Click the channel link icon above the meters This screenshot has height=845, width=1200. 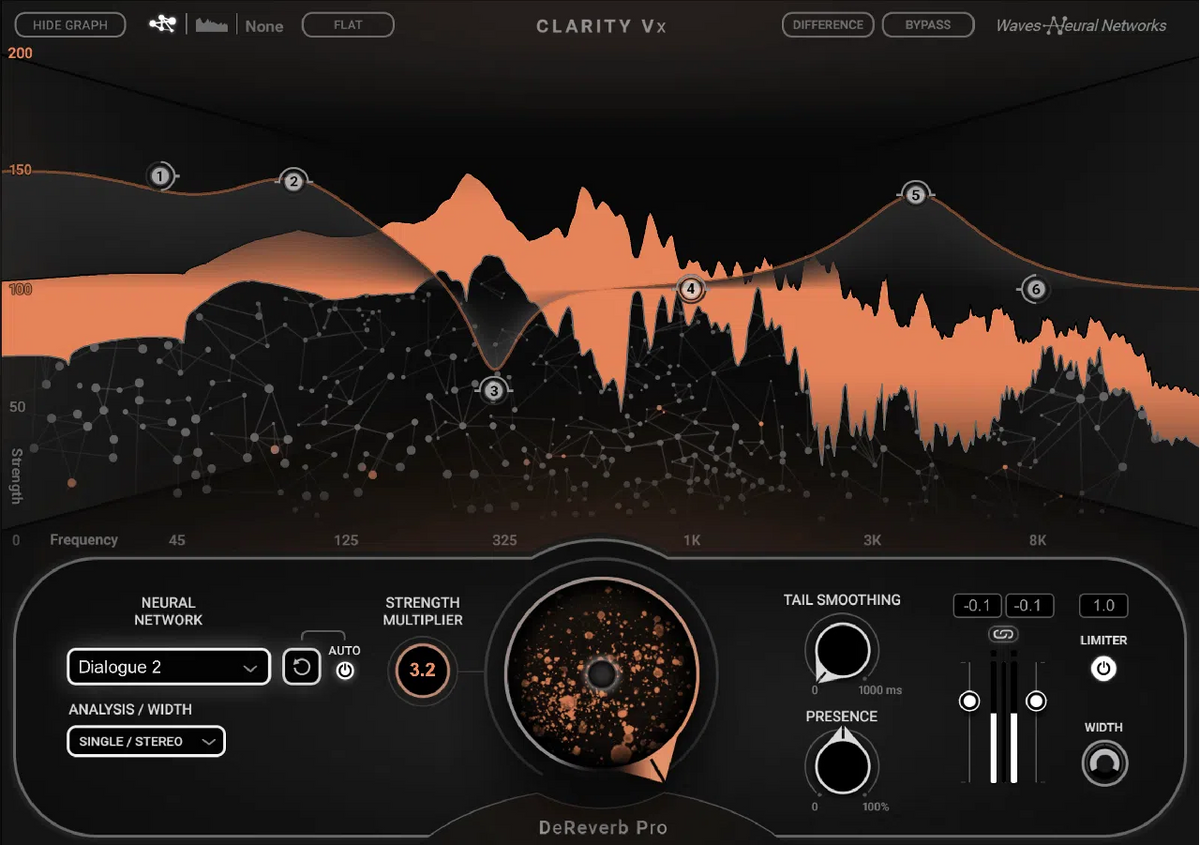click(x=1002, y=634)
